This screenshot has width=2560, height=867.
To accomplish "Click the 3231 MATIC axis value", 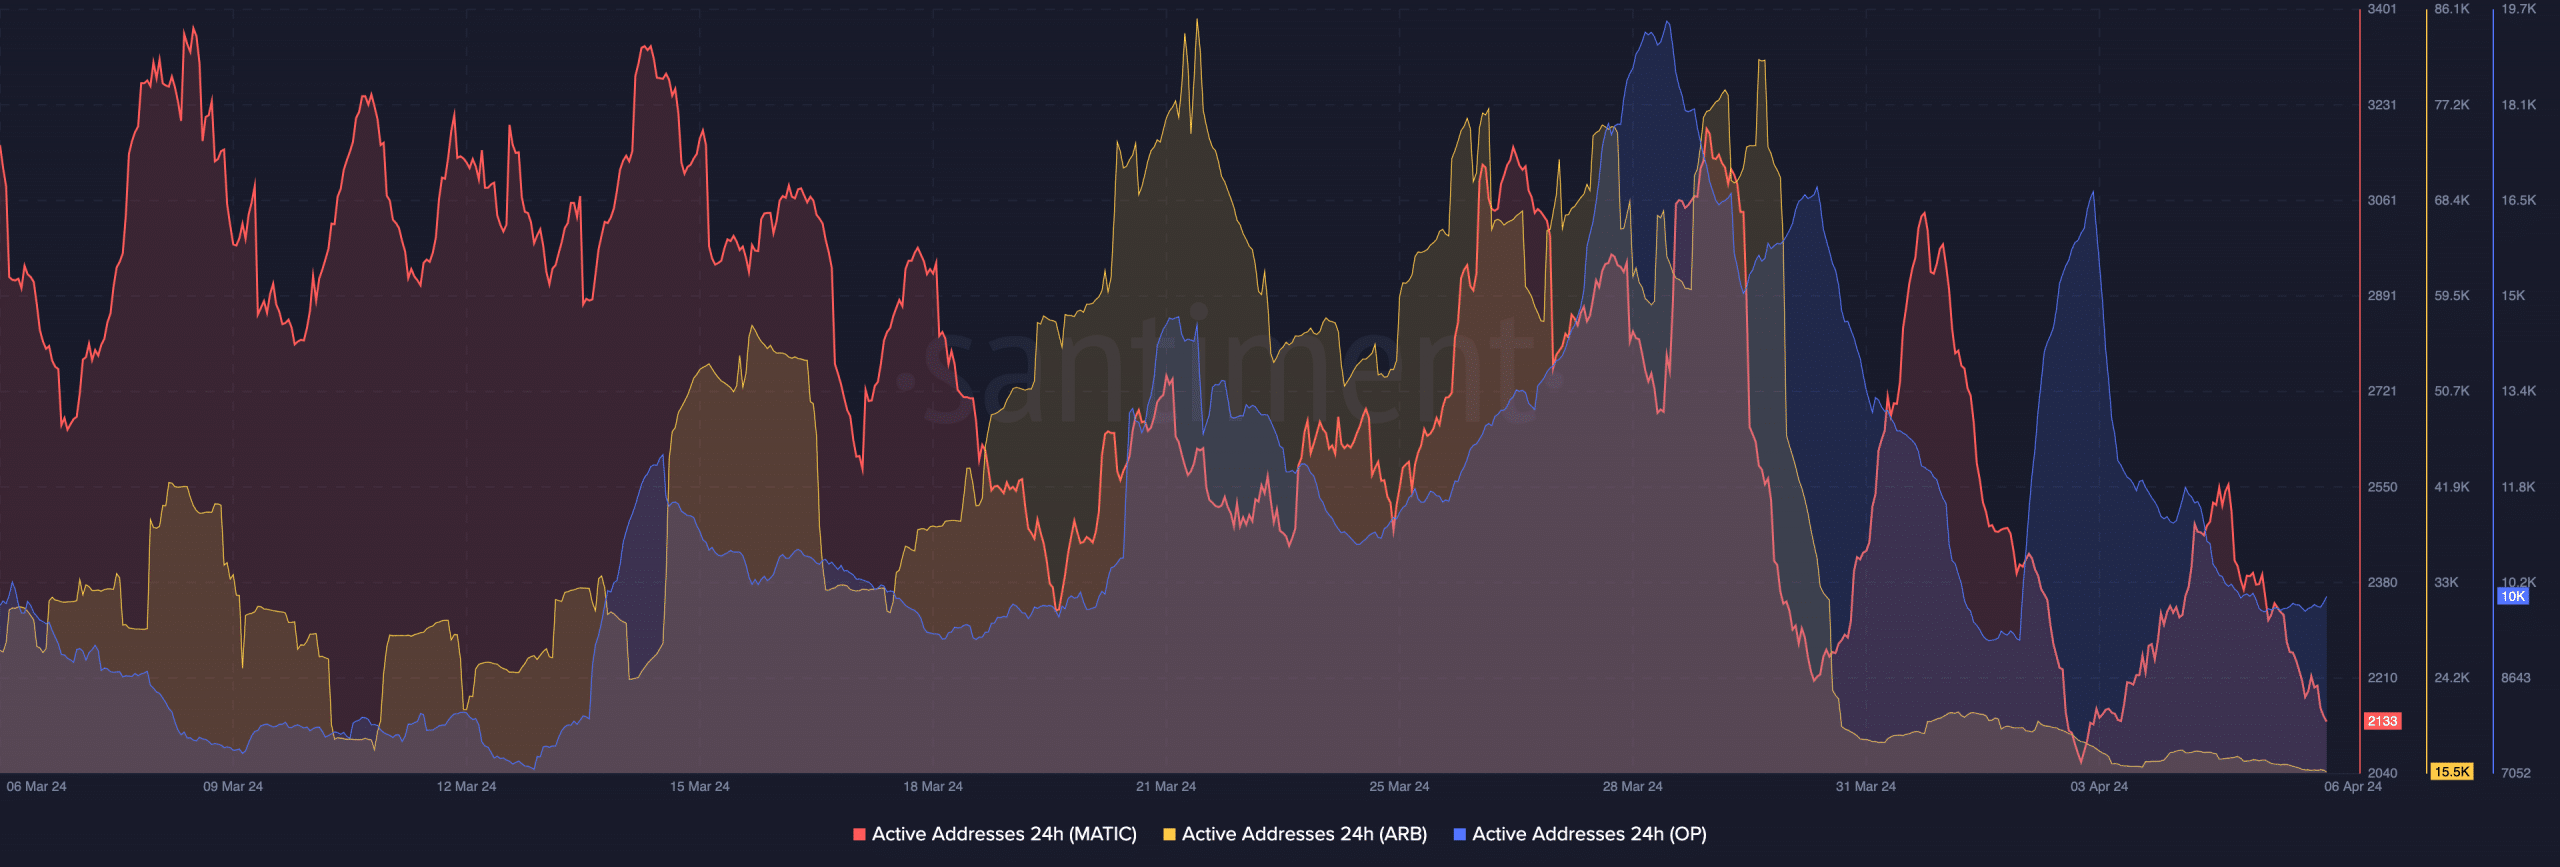I will point(2382,105).
